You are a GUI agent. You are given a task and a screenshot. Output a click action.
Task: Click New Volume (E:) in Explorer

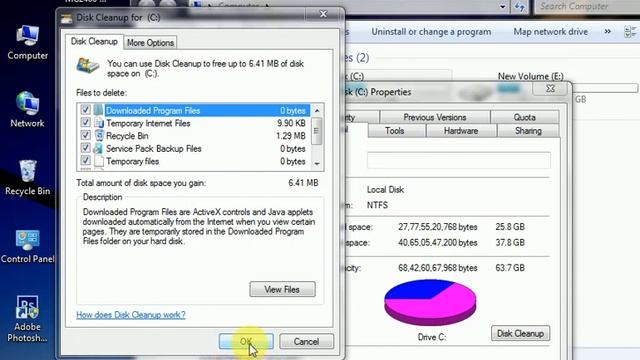[x=530, y=76]
